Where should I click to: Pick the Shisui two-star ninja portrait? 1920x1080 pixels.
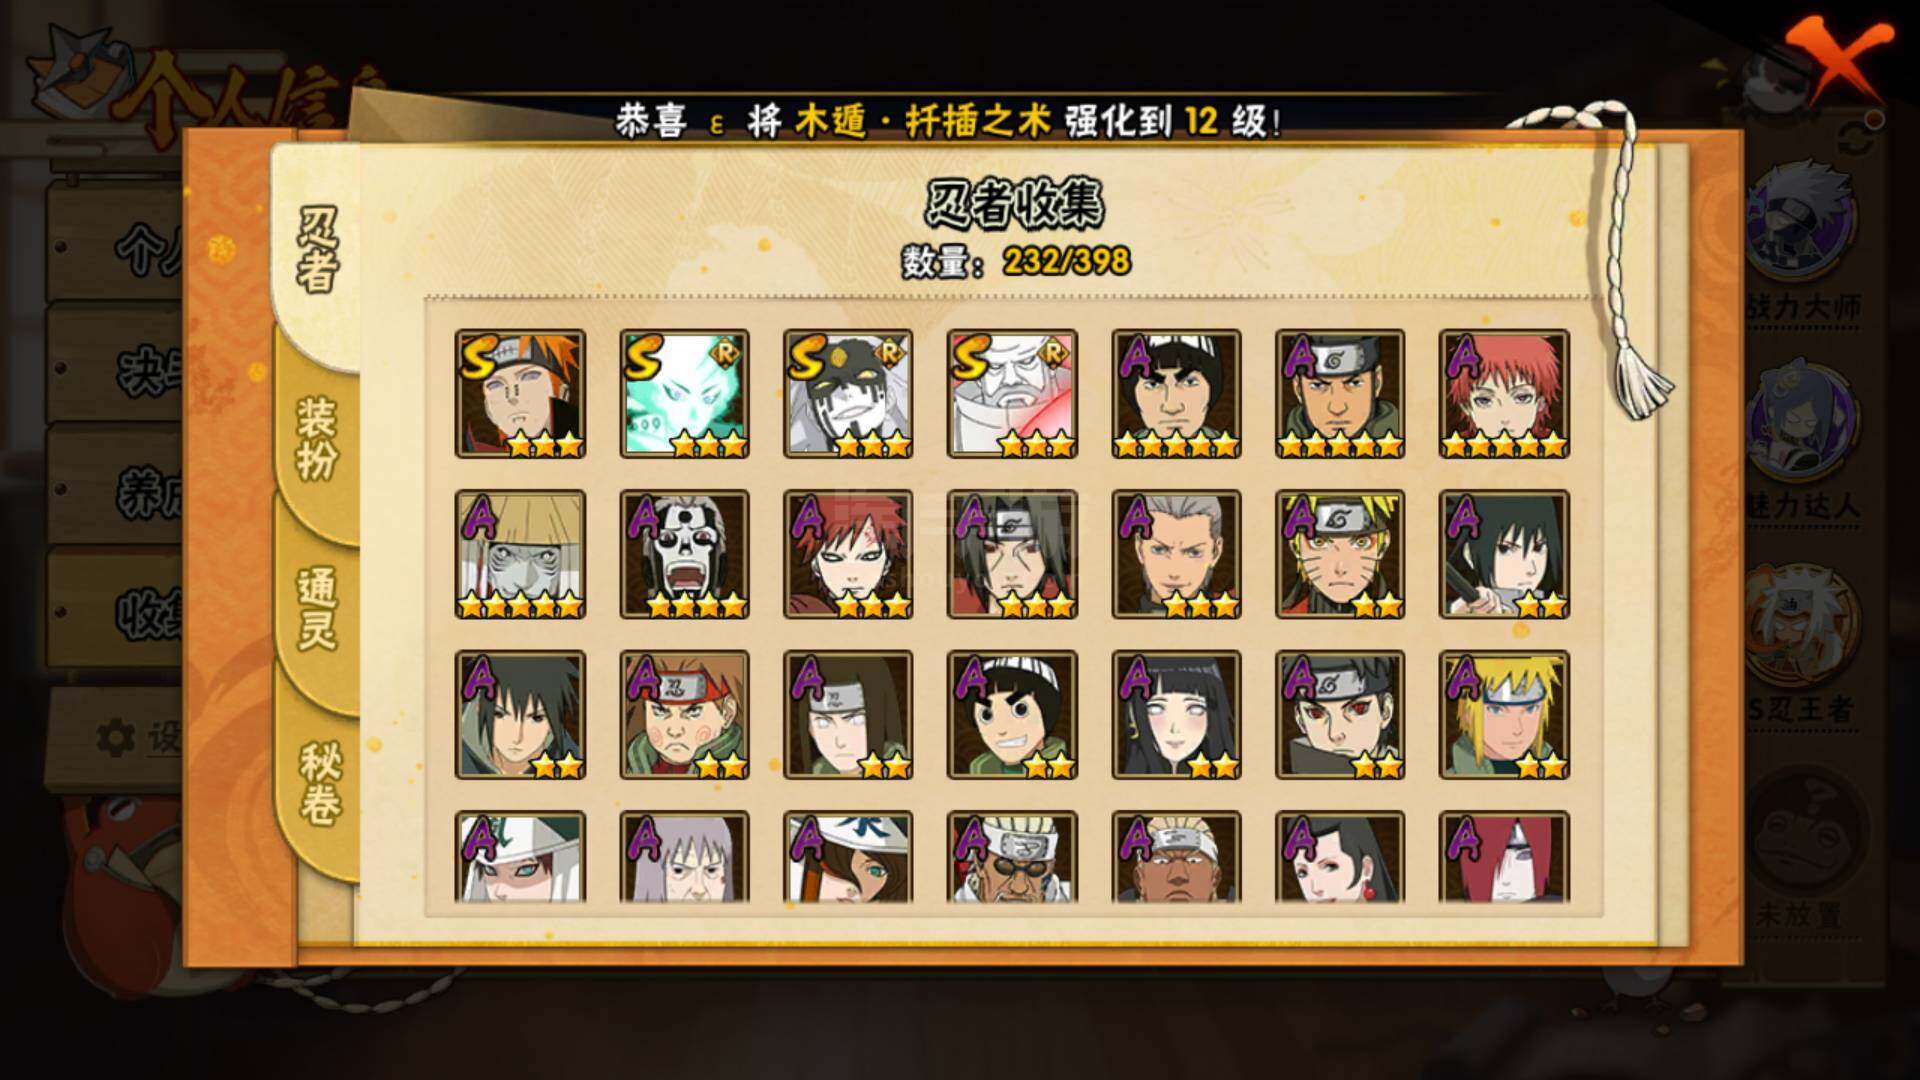click(x=1340, y=715)
